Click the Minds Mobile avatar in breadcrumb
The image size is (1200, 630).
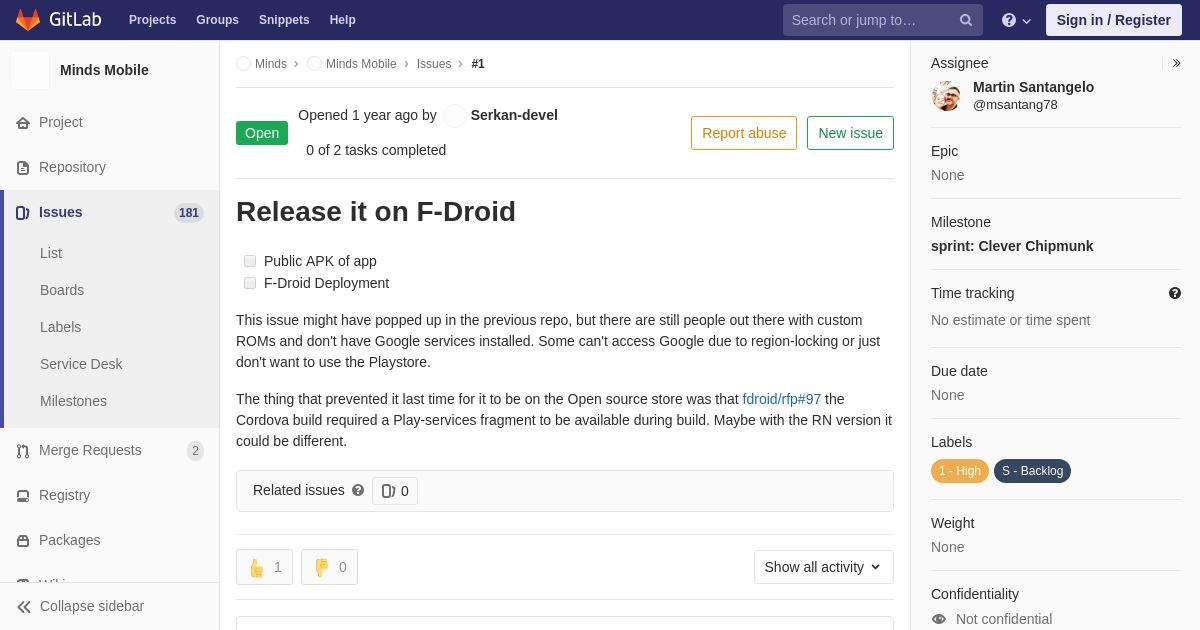315,64
